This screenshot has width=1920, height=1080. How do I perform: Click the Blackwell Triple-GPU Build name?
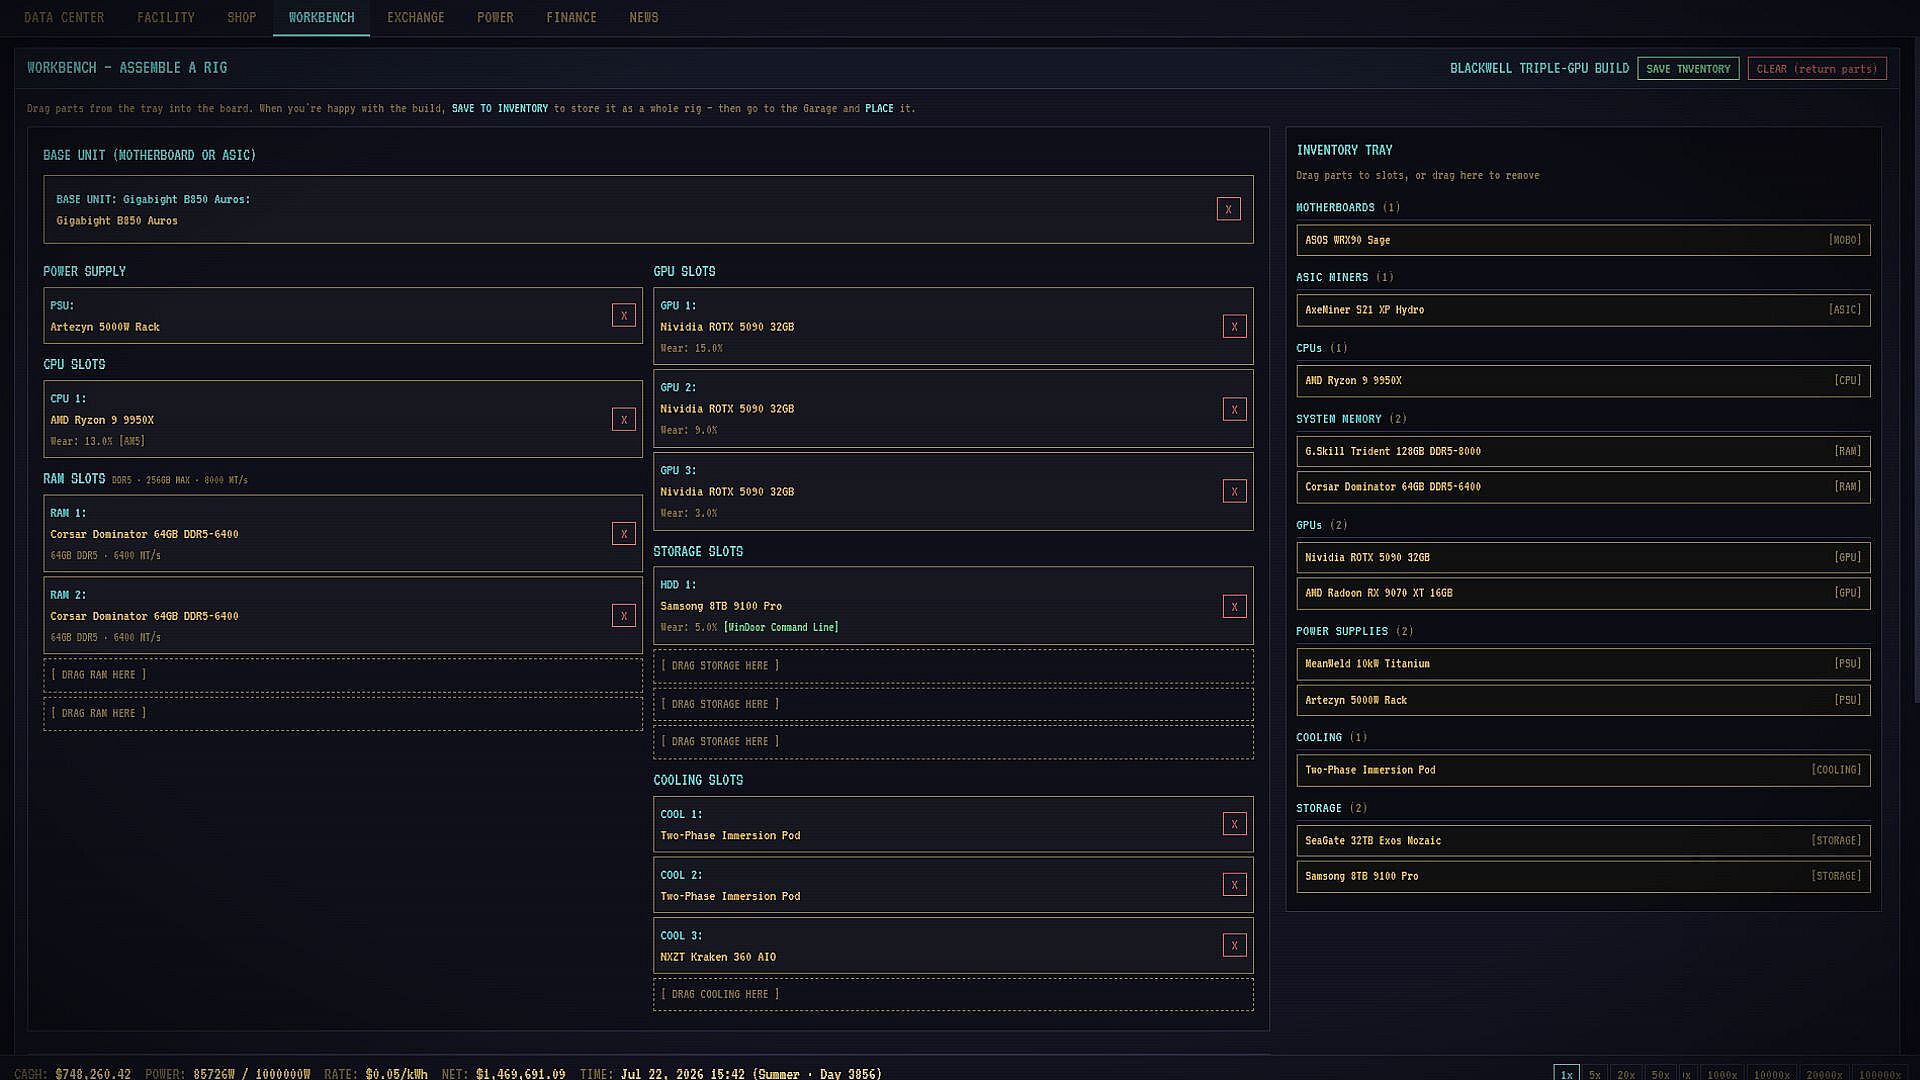pyautogui.click(x=1539, y=68)
